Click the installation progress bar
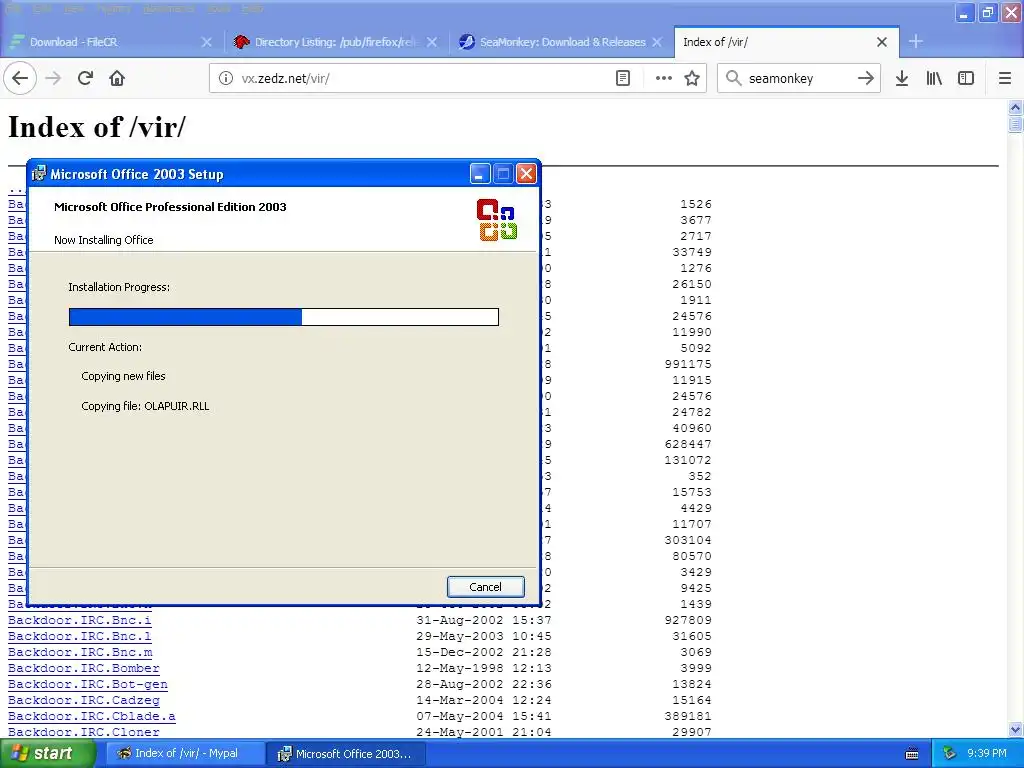This screenshot has height=768, width=1024. [x=283, y=317]
